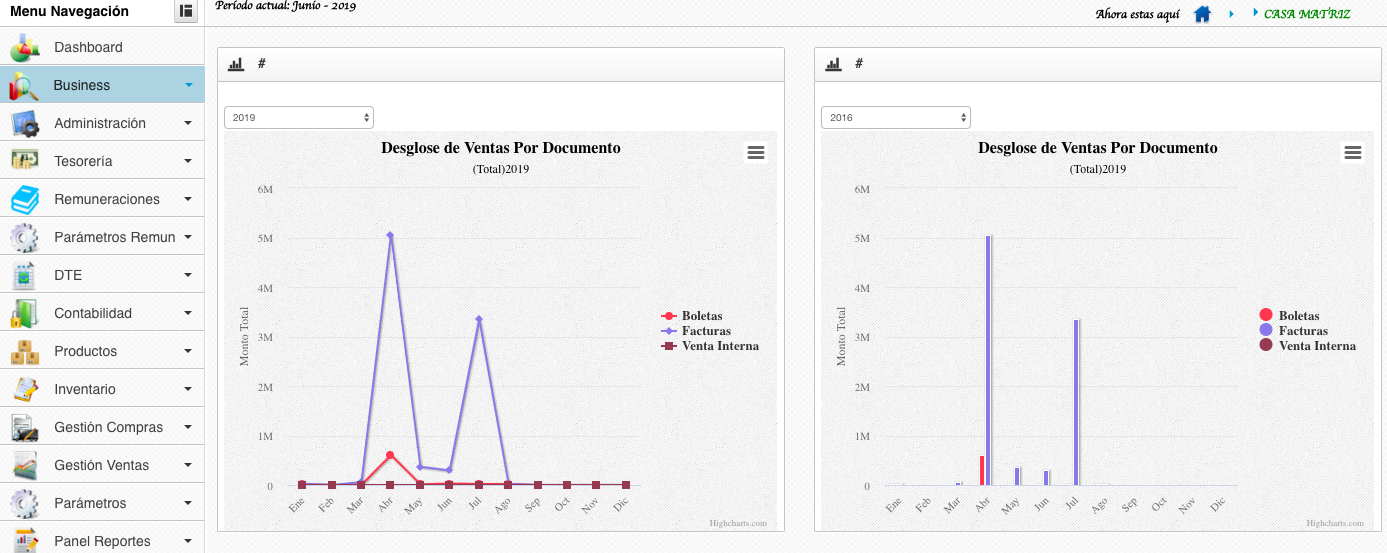Hide Venta Interna series in left chart
The height and width of the screenshot is (553, 1387).
pyautogui.click(x=720, y=346)
